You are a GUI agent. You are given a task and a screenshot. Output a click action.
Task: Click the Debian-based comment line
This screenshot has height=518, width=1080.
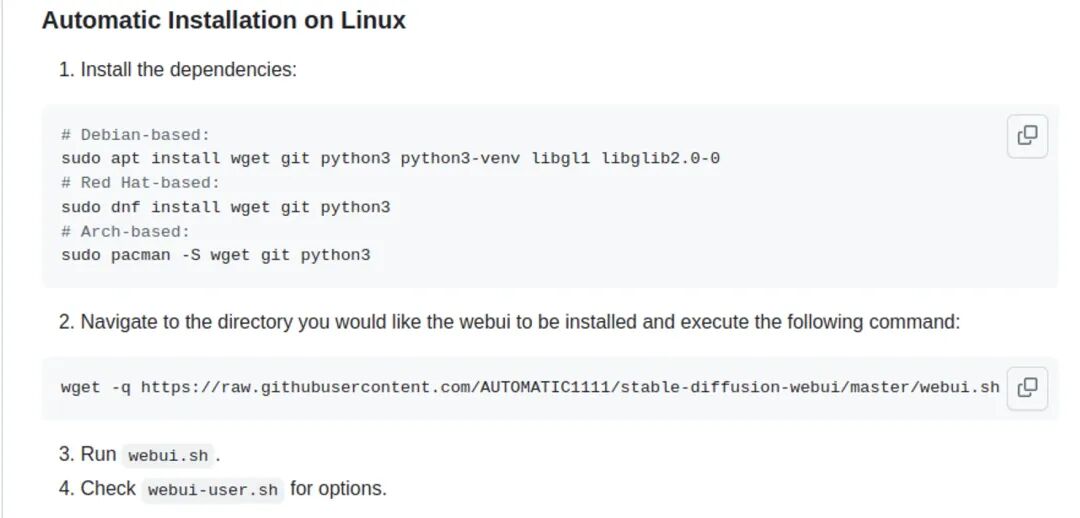click(x=135, y=135)
